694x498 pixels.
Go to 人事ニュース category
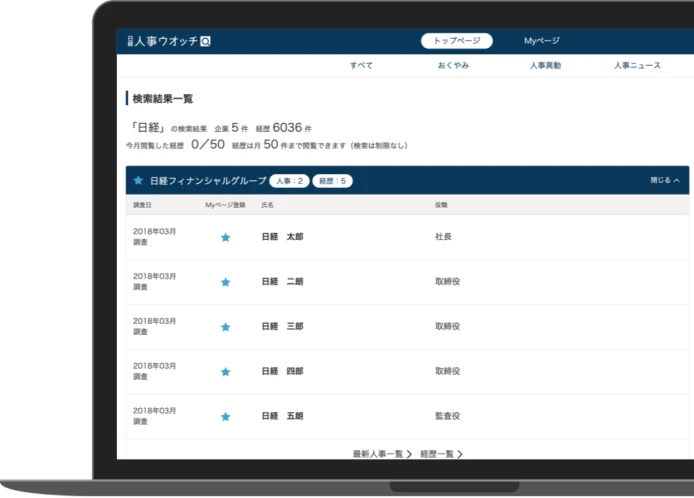click(x=637, y=65)
